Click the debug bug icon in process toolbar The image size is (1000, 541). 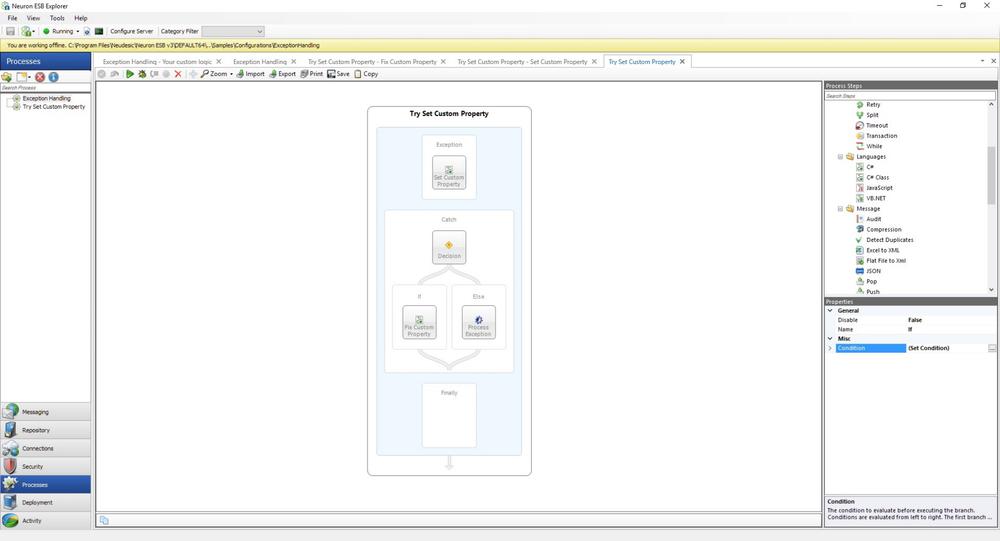coord(142,74)
